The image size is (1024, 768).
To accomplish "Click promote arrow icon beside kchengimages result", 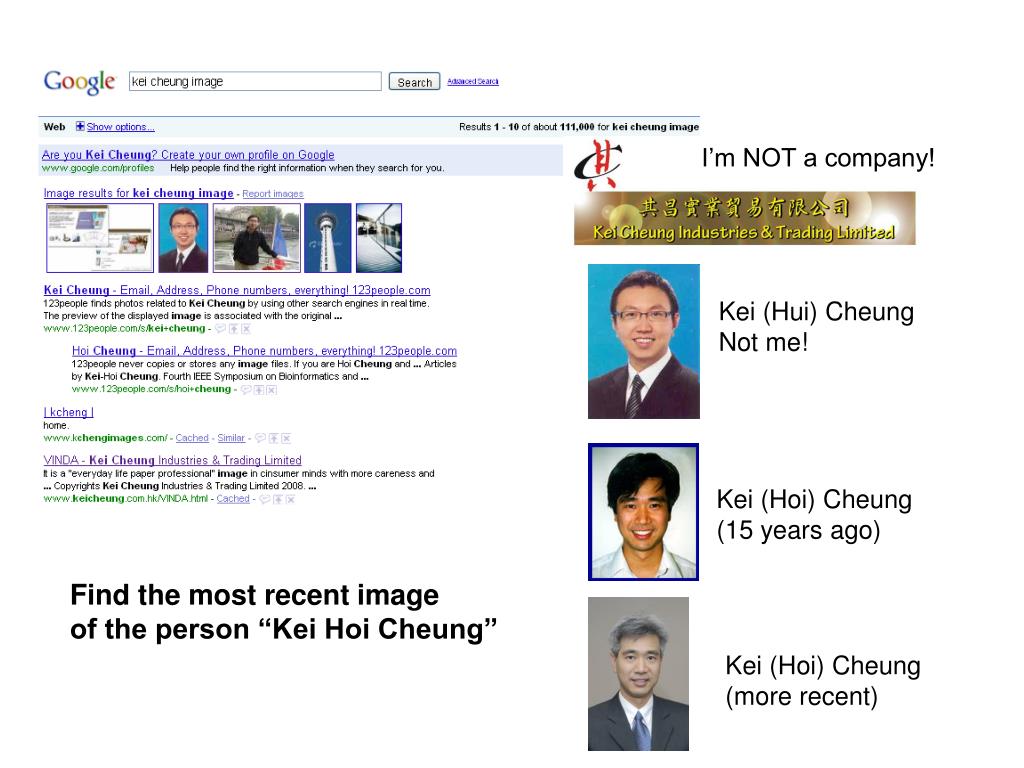I will click(x=273, y=438).
